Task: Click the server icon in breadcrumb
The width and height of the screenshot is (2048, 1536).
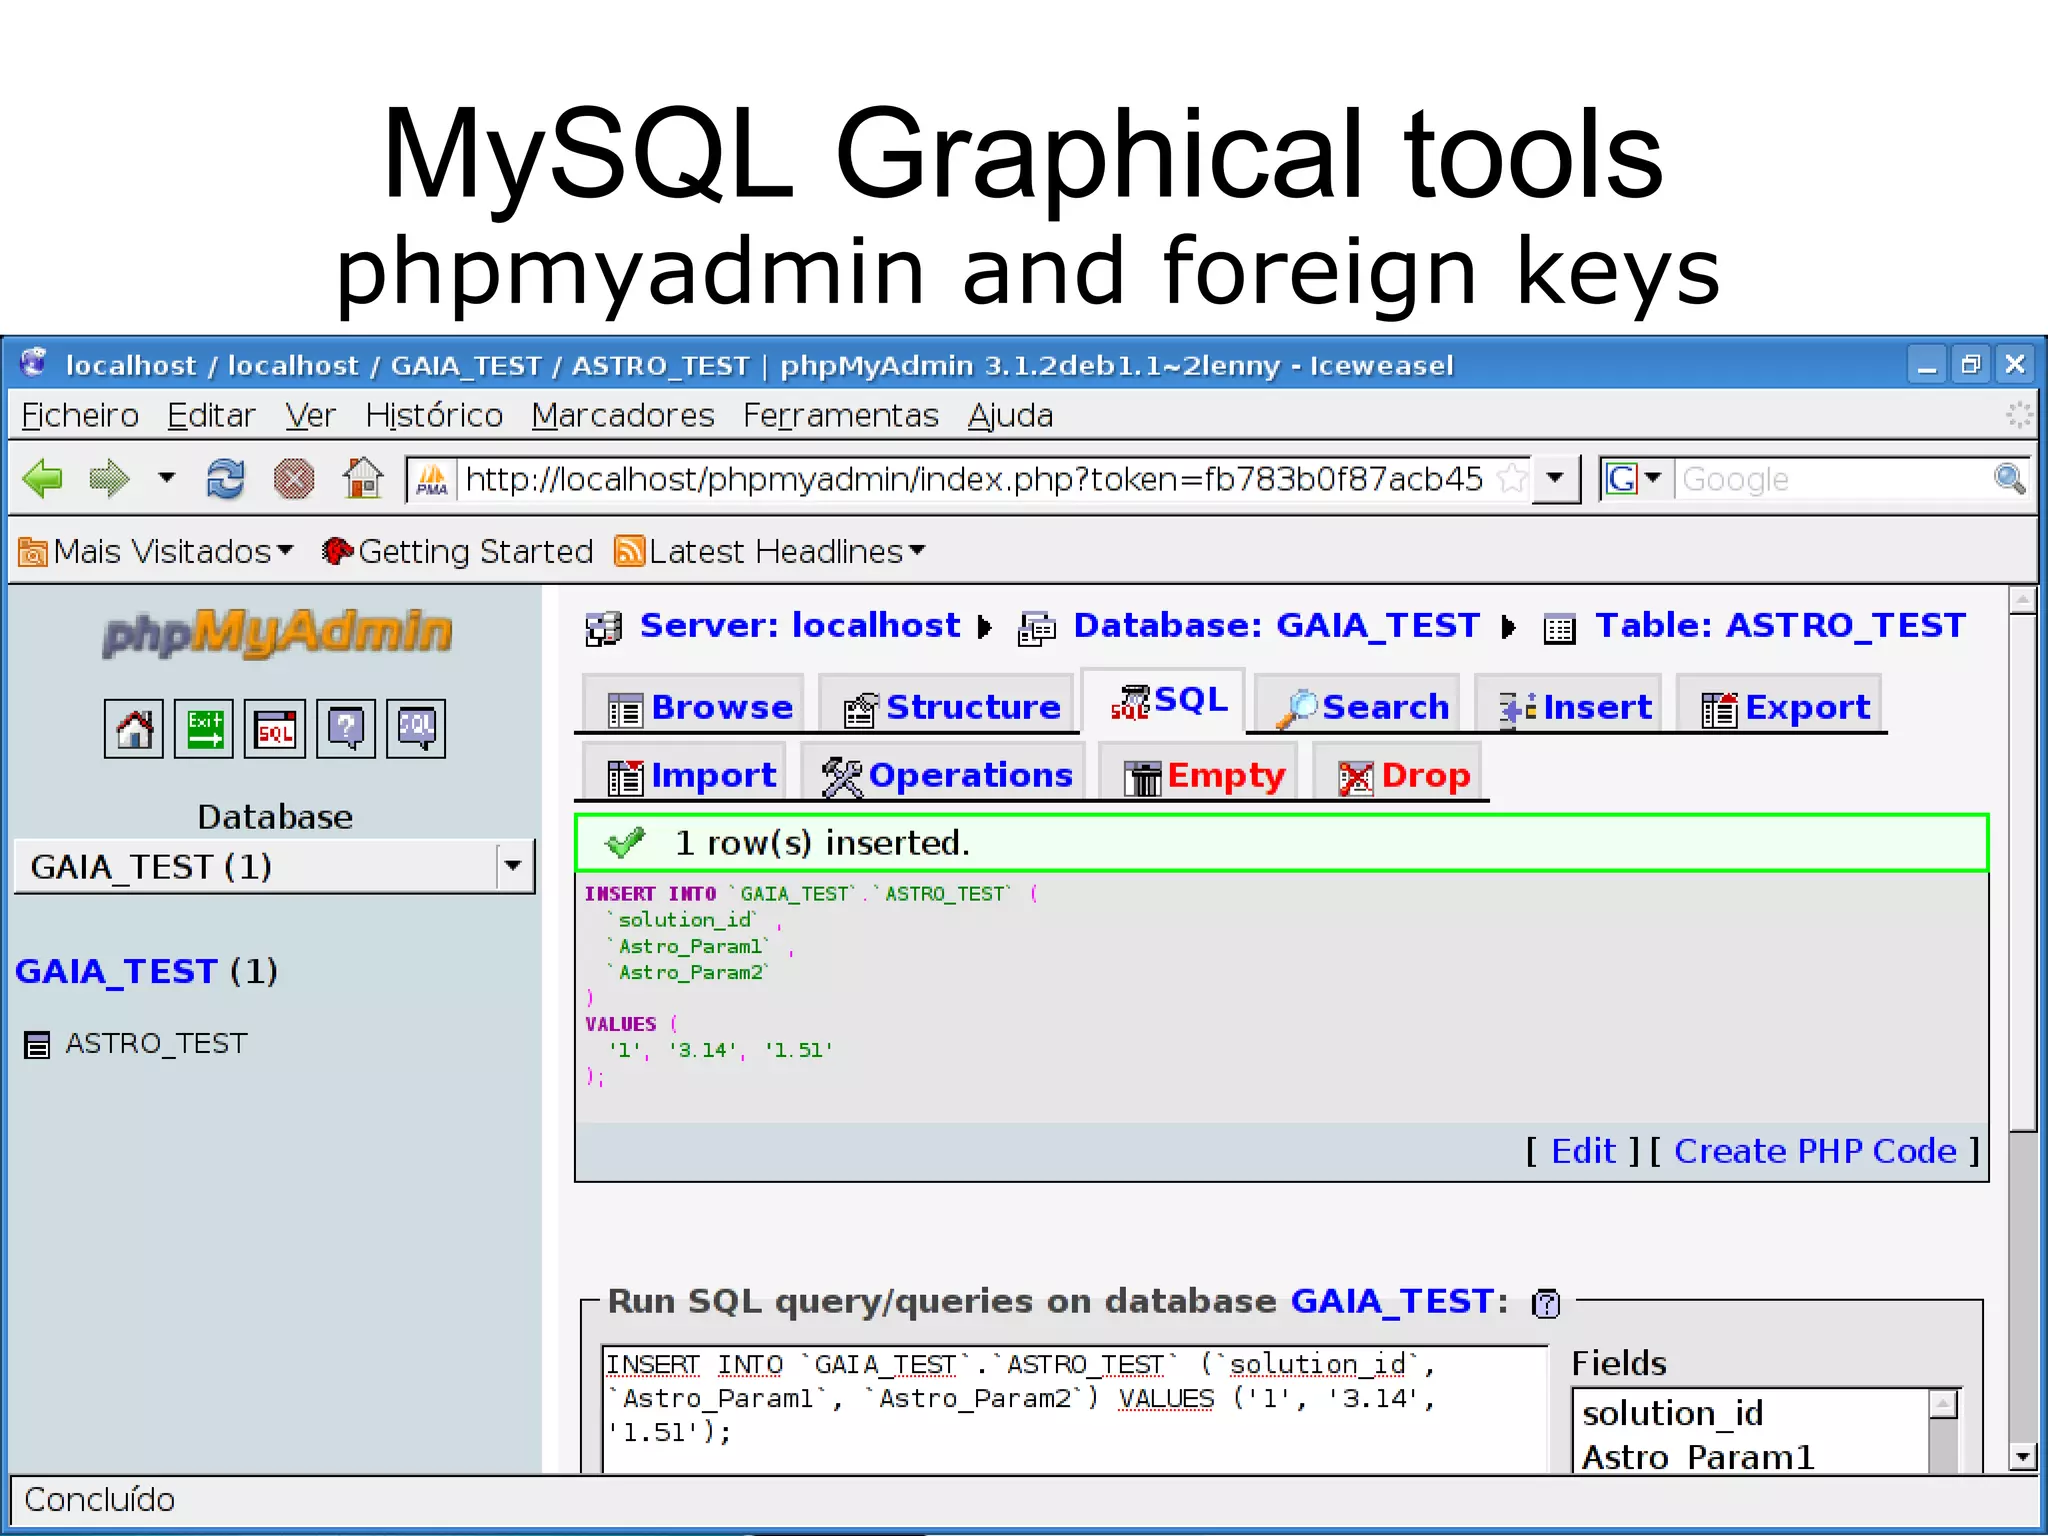Action: point(604,628)
